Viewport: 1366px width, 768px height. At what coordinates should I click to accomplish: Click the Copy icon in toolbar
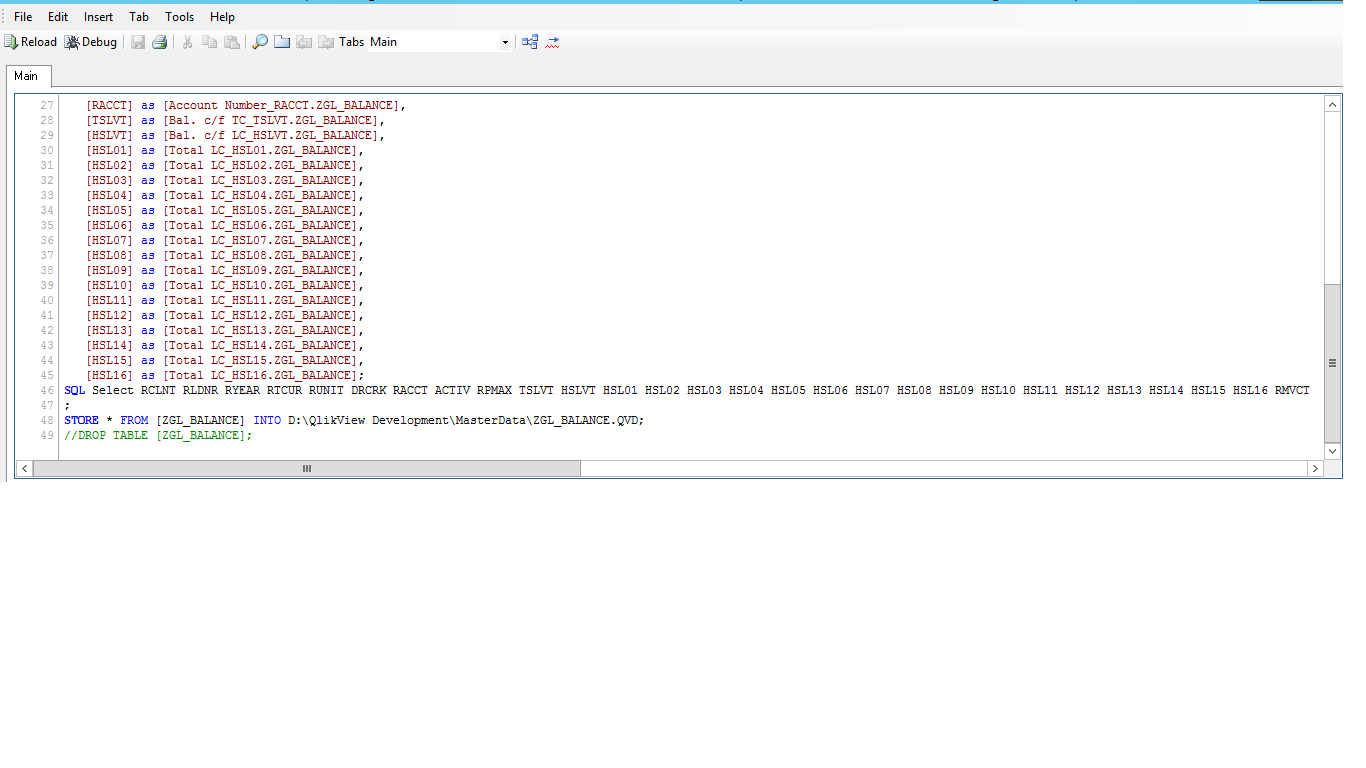click(209, 42)
